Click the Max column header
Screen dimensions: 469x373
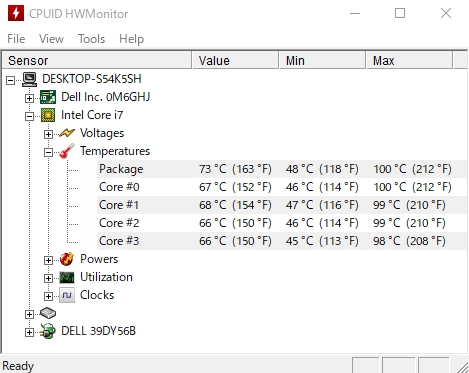pyautogui.click(x=410, y=61)
